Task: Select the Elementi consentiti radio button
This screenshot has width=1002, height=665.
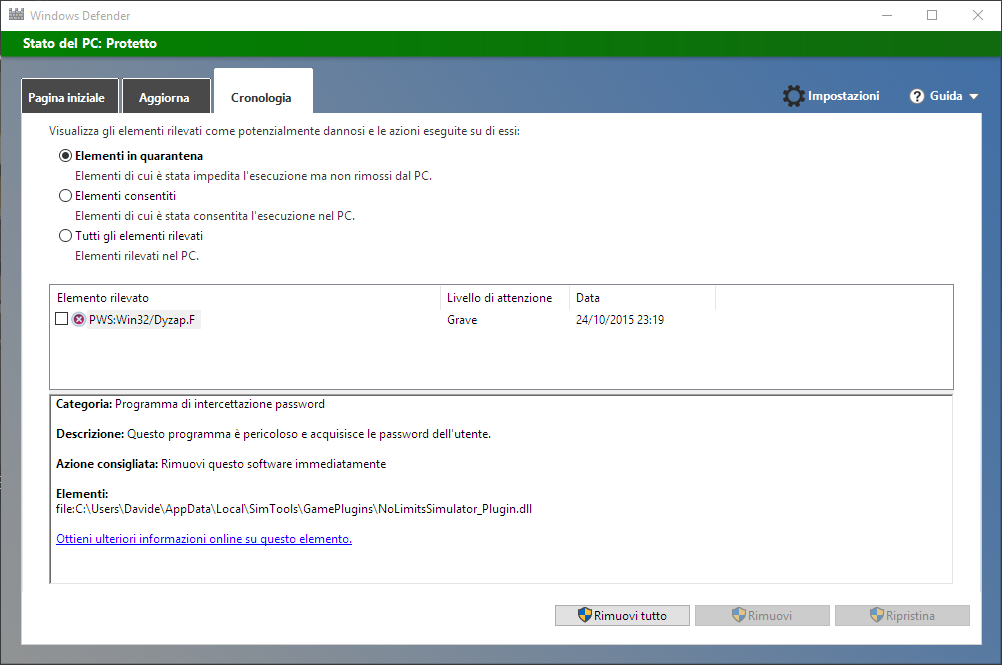Action: (x=65, y=196)
